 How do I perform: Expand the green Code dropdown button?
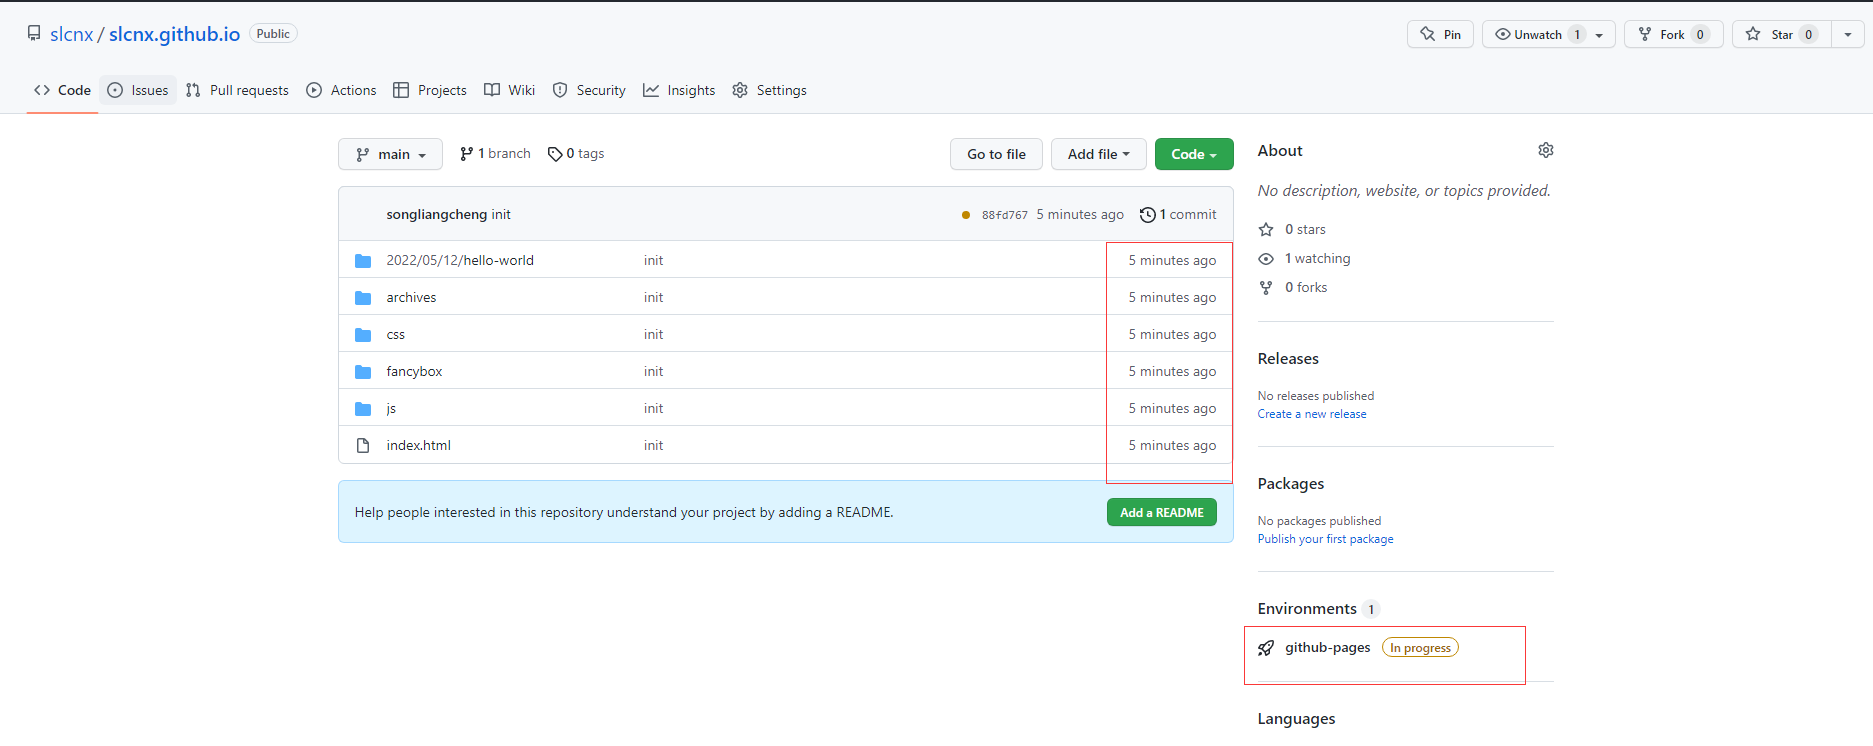[1194, 154]
